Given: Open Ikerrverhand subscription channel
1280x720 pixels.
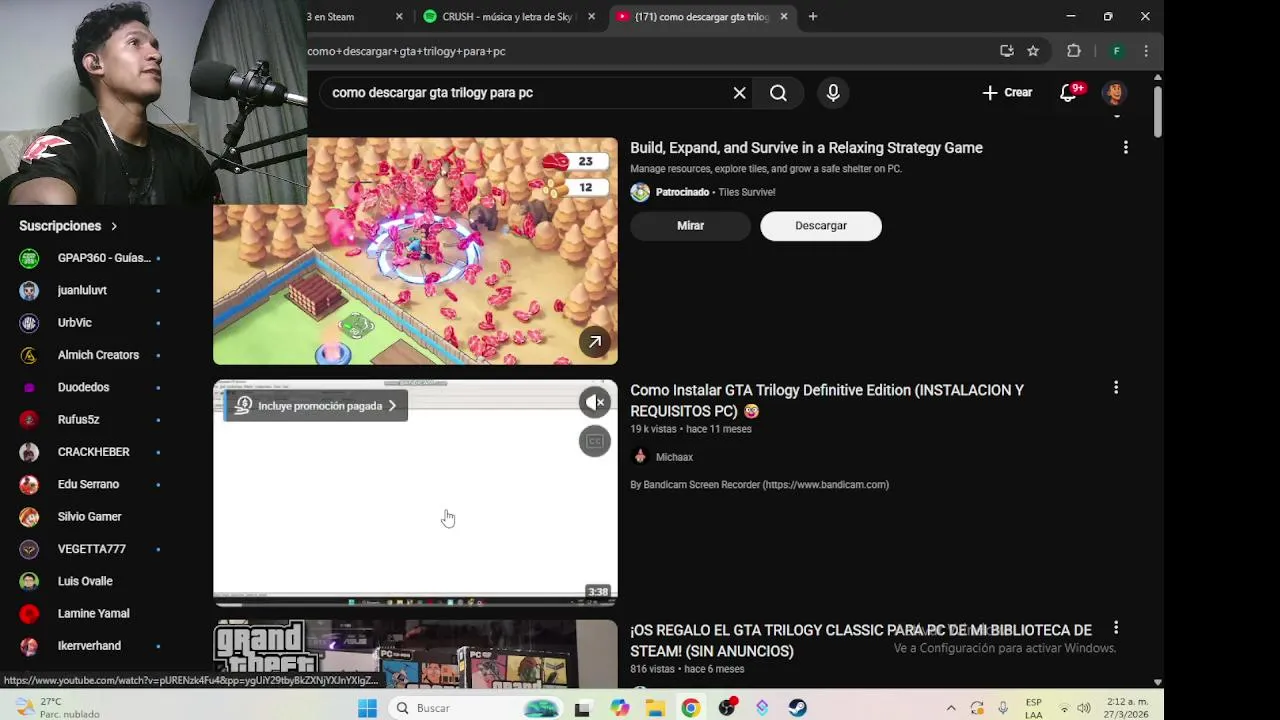Looking at the screenshot, I should click(90, 646).
